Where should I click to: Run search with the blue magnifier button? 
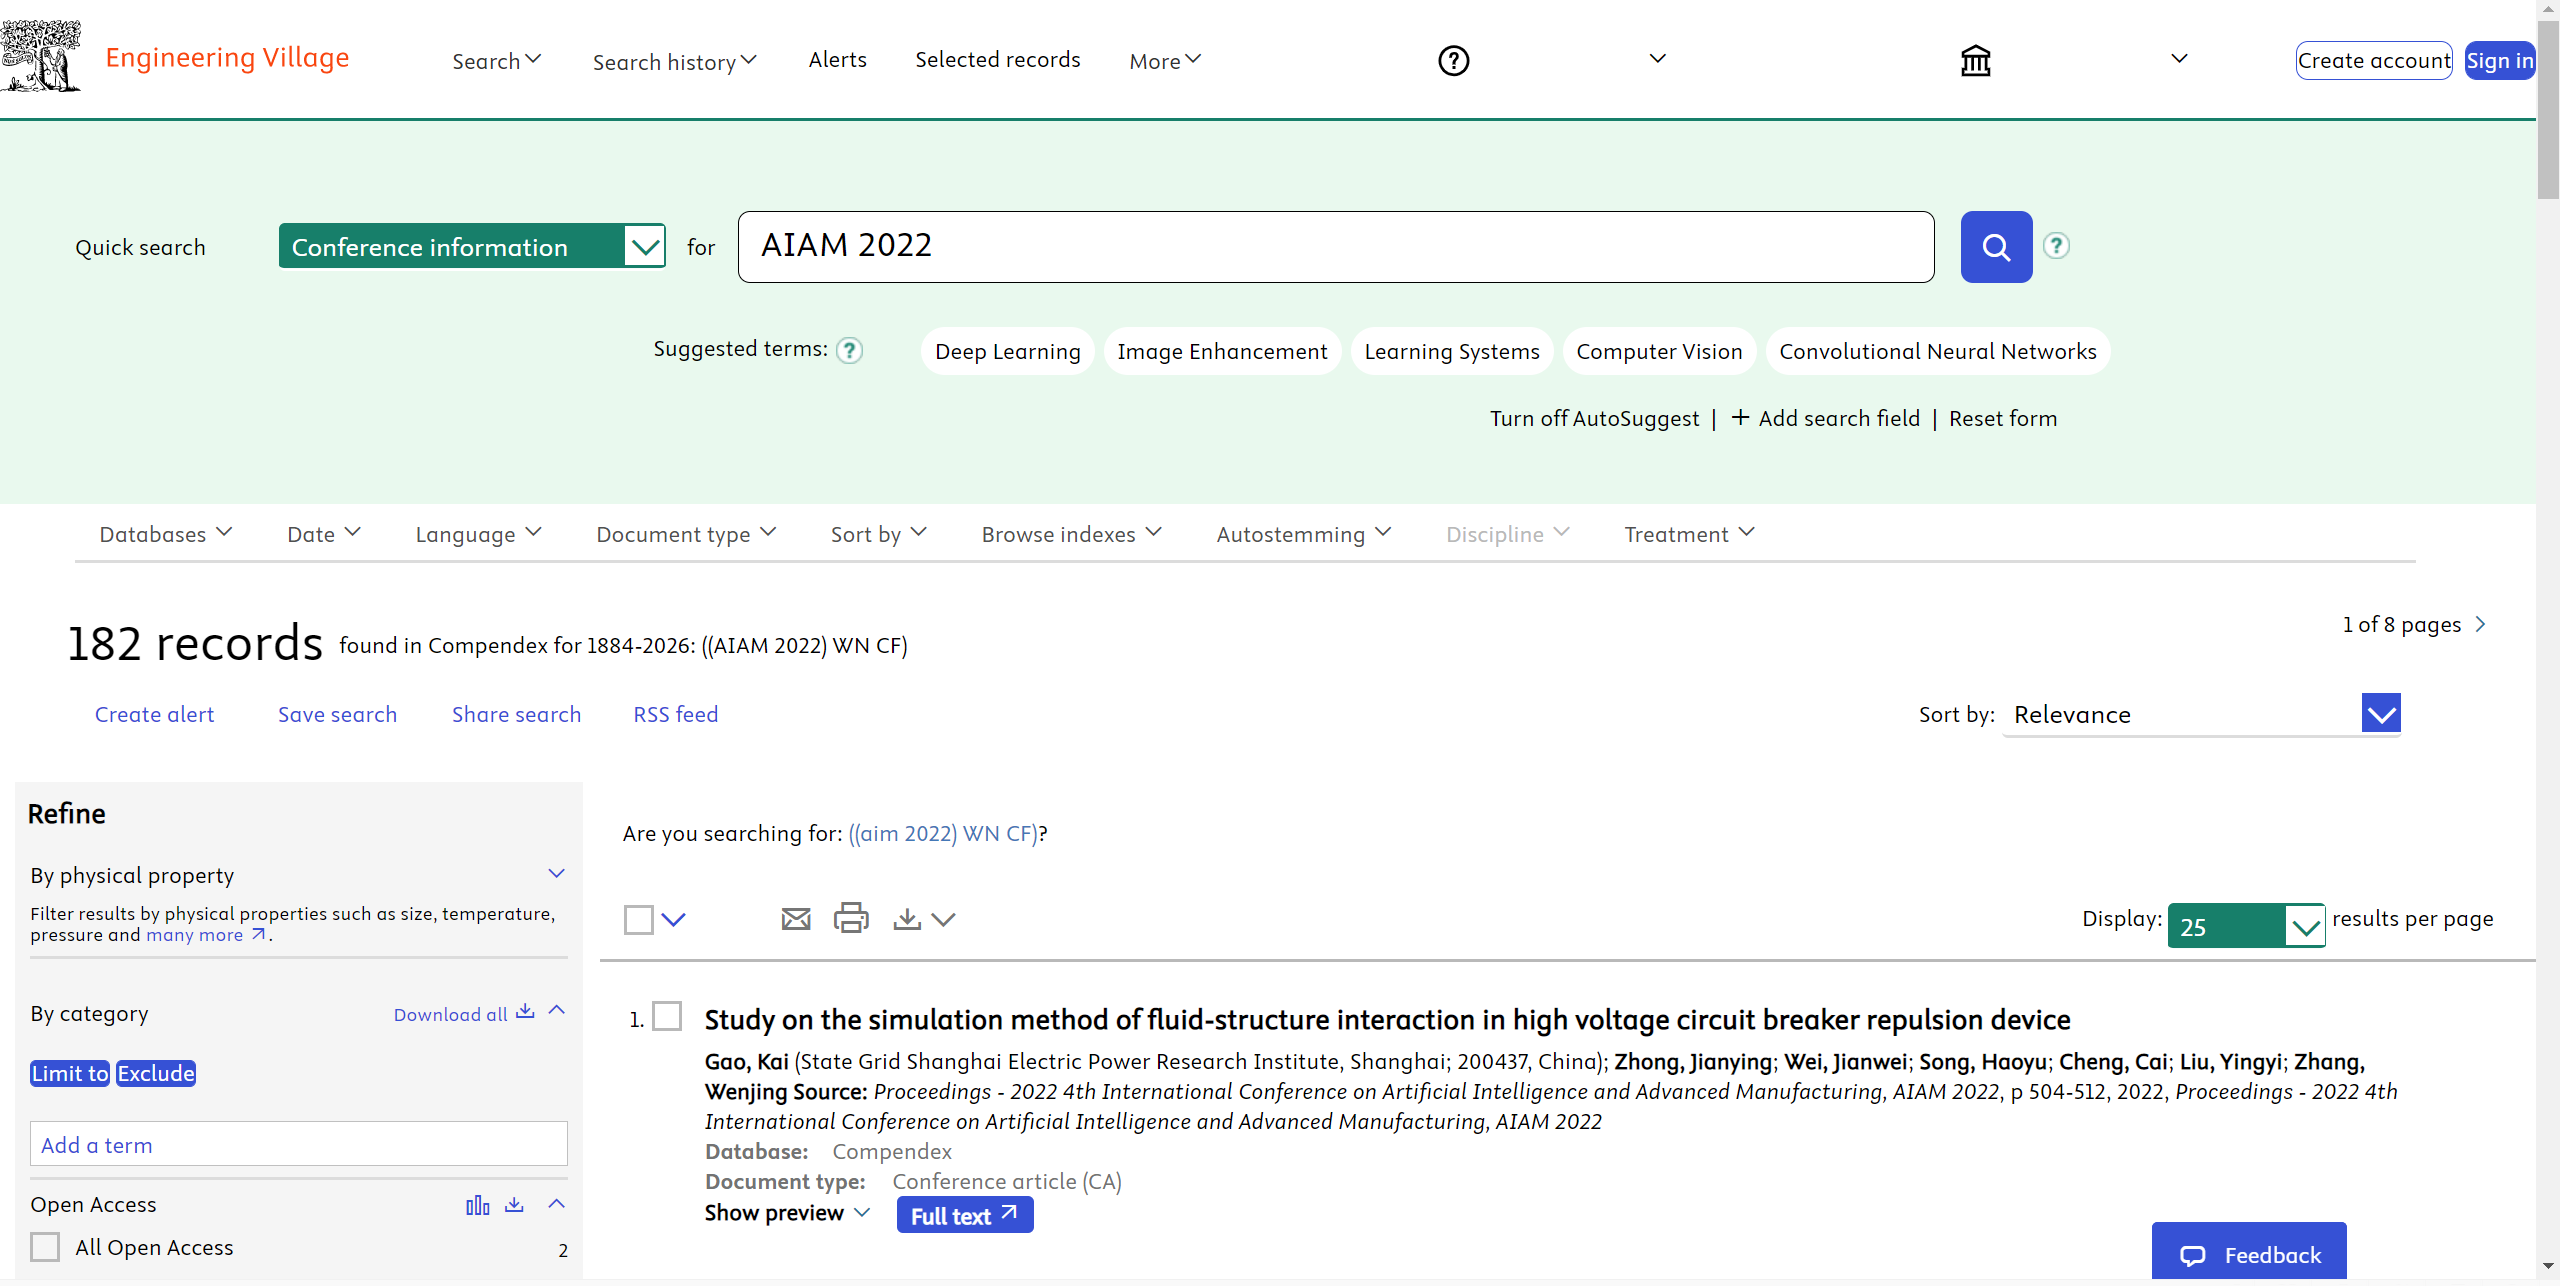point(1996,247)
